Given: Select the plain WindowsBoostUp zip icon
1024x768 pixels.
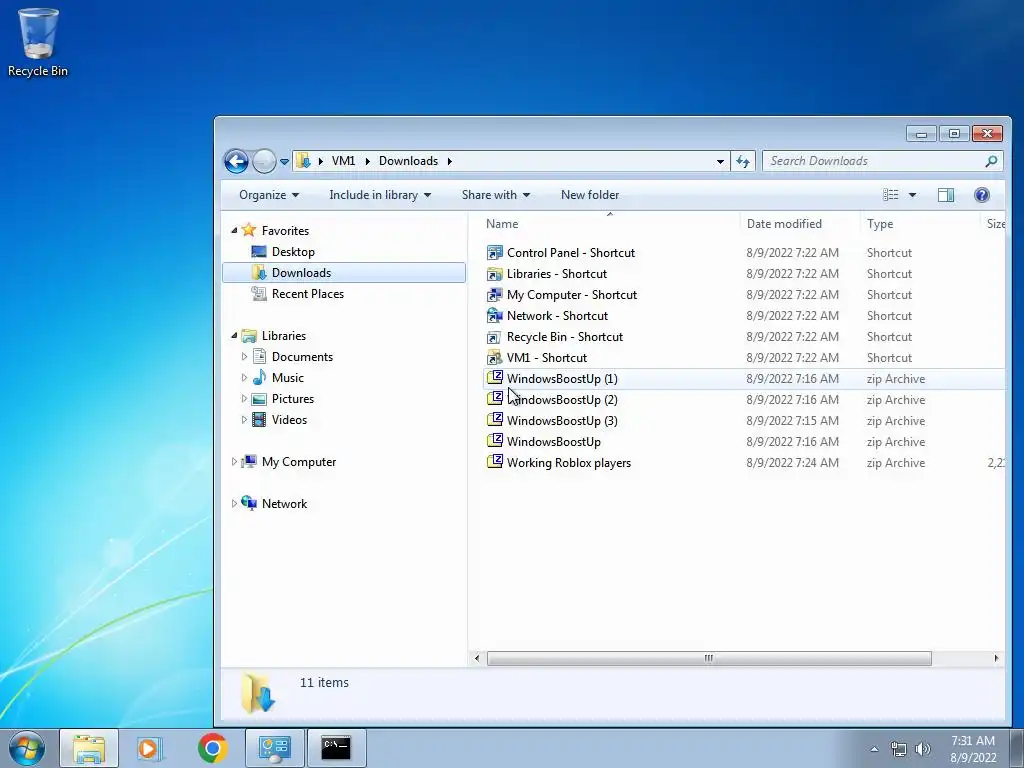Looking at the screenshot, I should (x=495, y=441).
